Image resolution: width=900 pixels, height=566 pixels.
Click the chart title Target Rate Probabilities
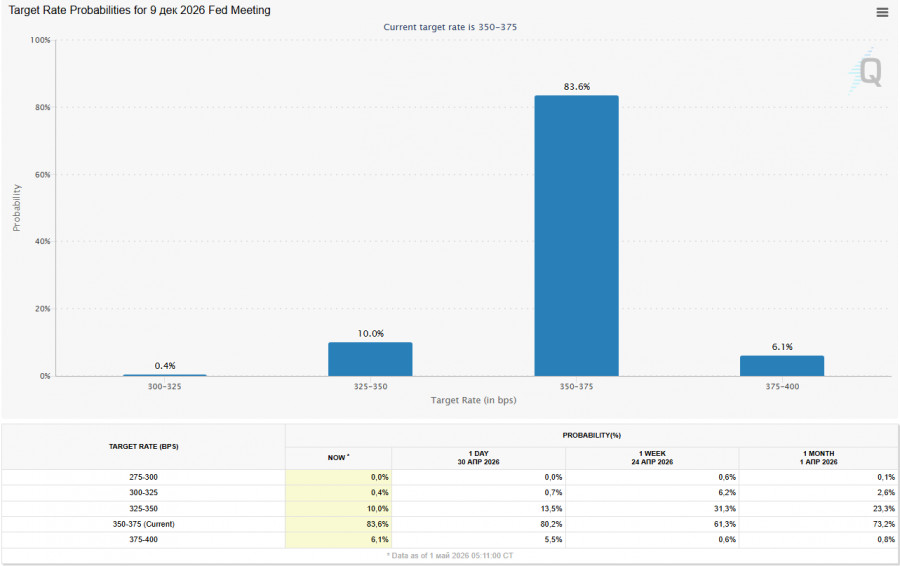[x=139, y=10]
